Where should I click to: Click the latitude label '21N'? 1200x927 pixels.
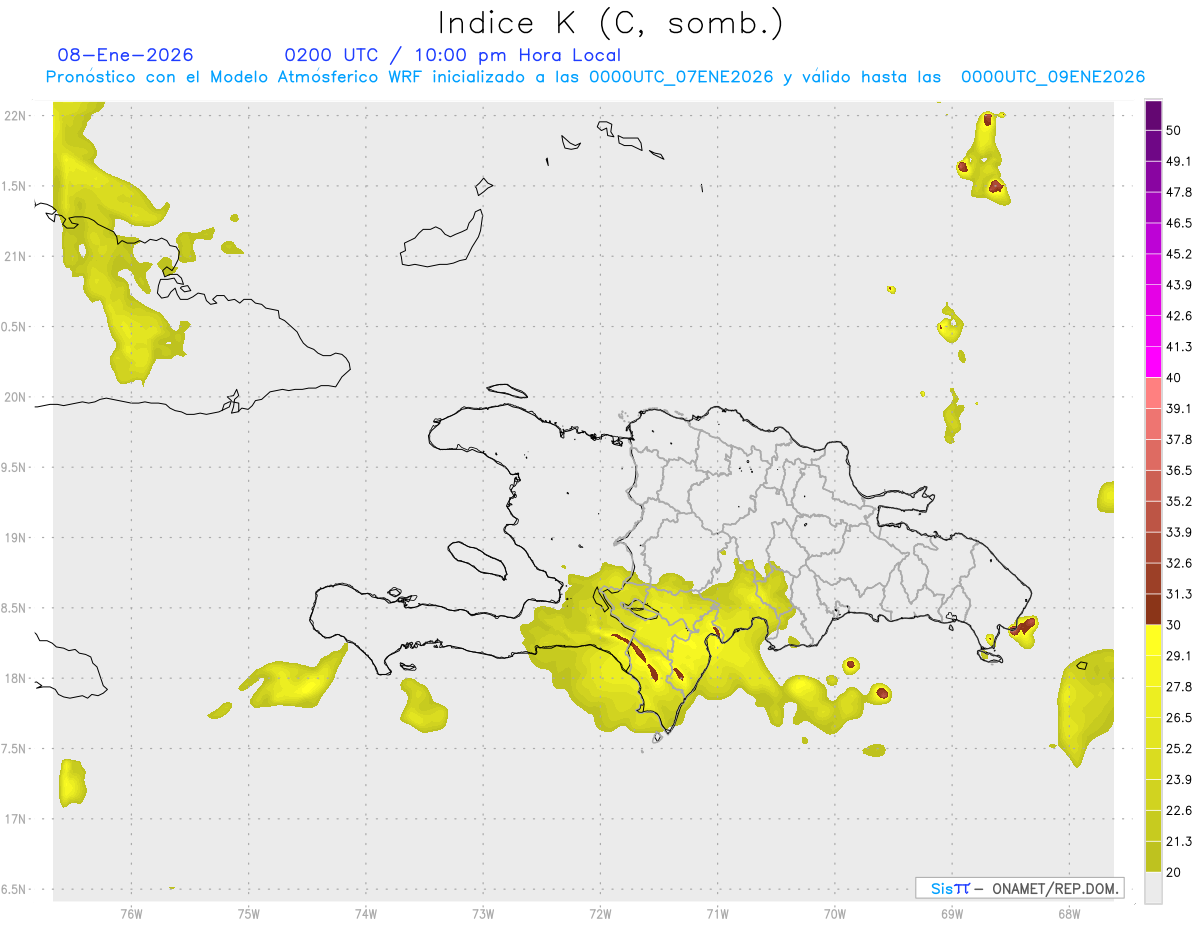15,257
